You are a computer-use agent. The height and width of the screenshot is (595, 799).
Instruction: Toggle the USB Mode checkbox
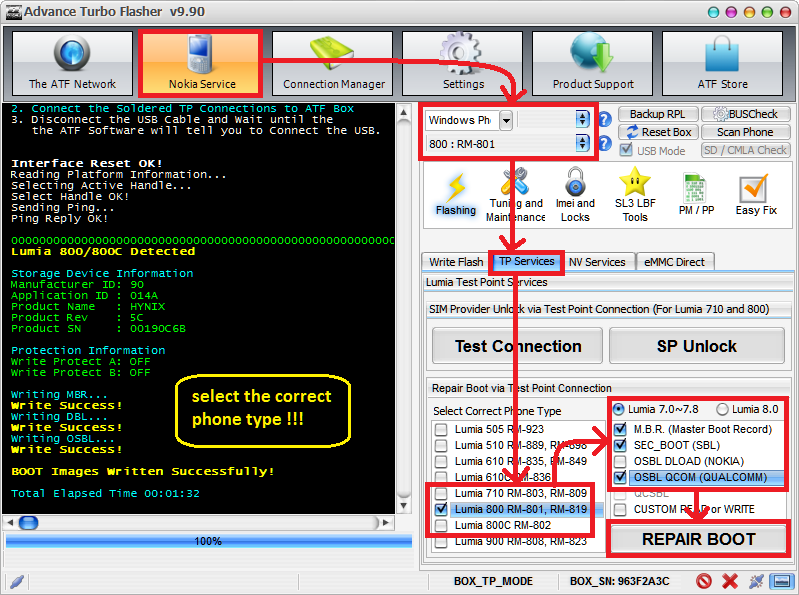(626, 150)
